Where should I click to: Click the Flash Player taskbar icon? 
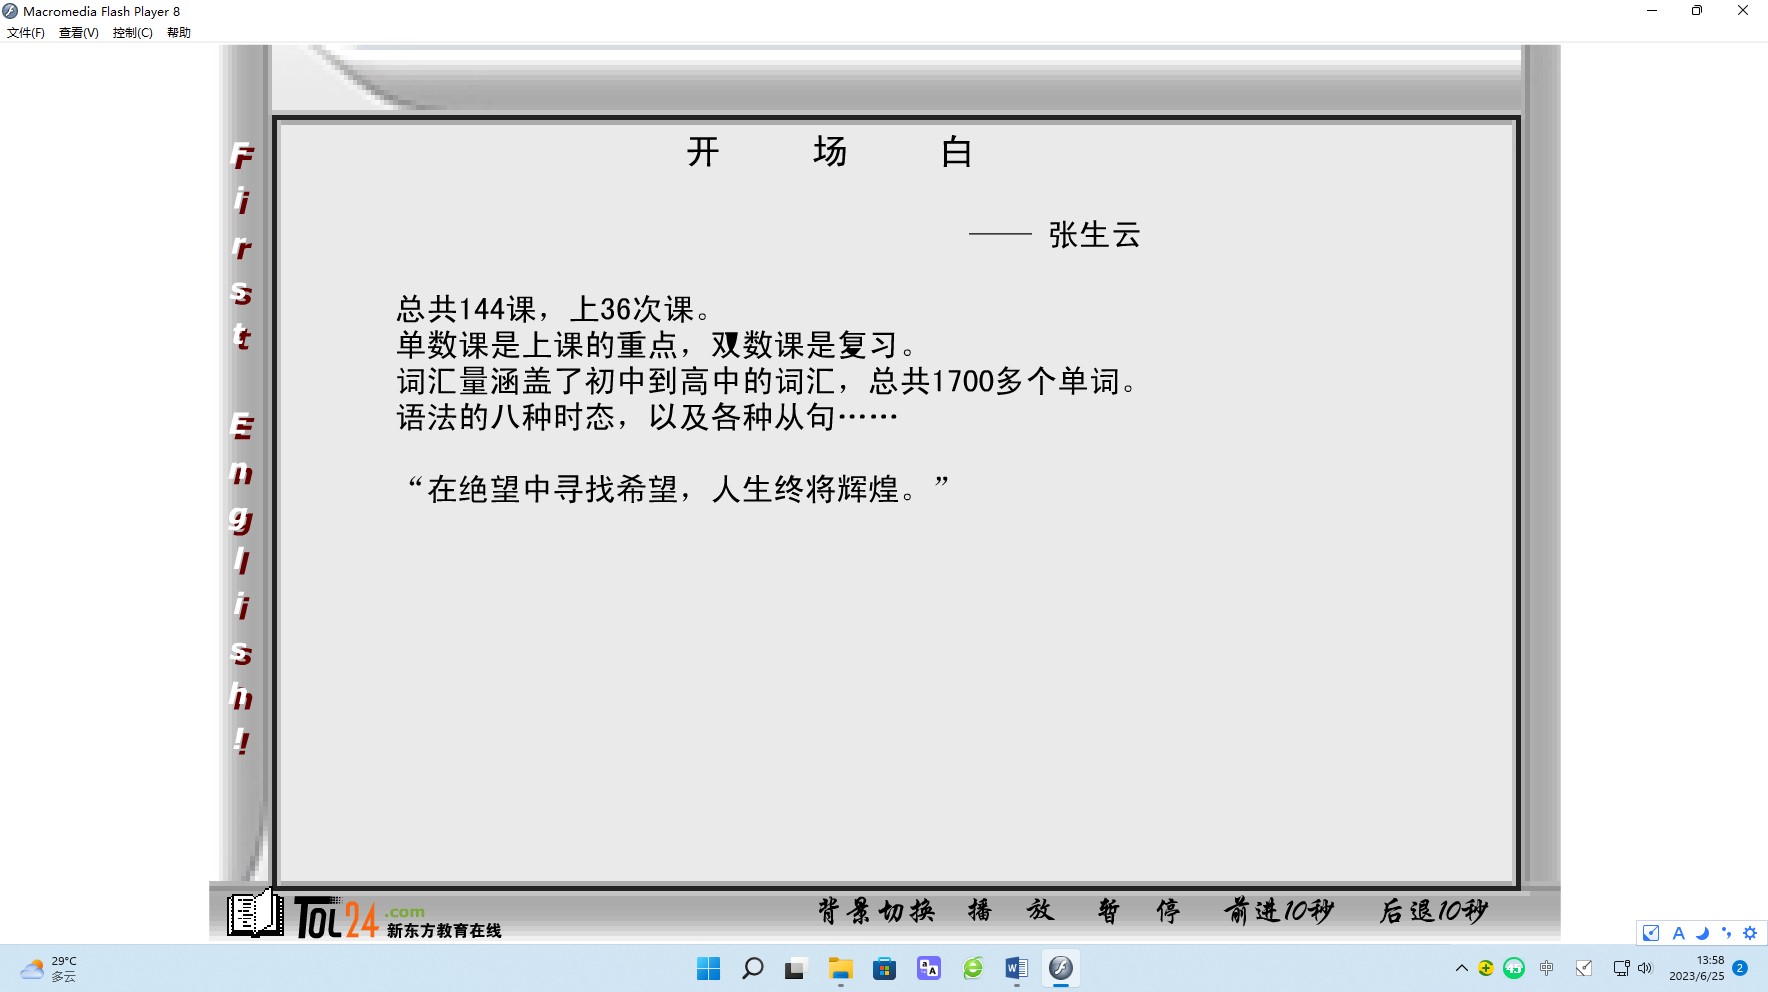1060,968
